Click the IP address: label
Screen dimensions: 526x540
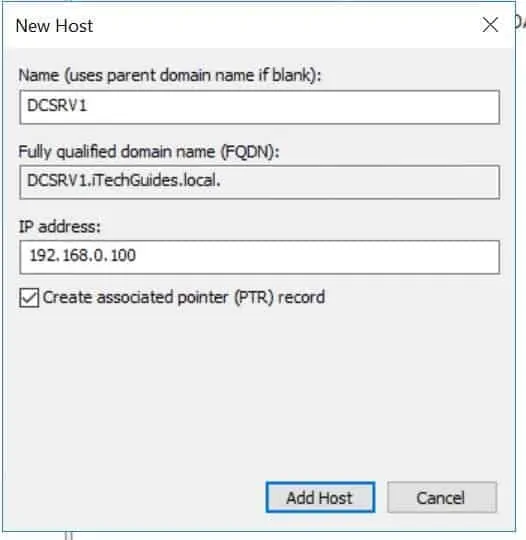click(x=59, y=227)
